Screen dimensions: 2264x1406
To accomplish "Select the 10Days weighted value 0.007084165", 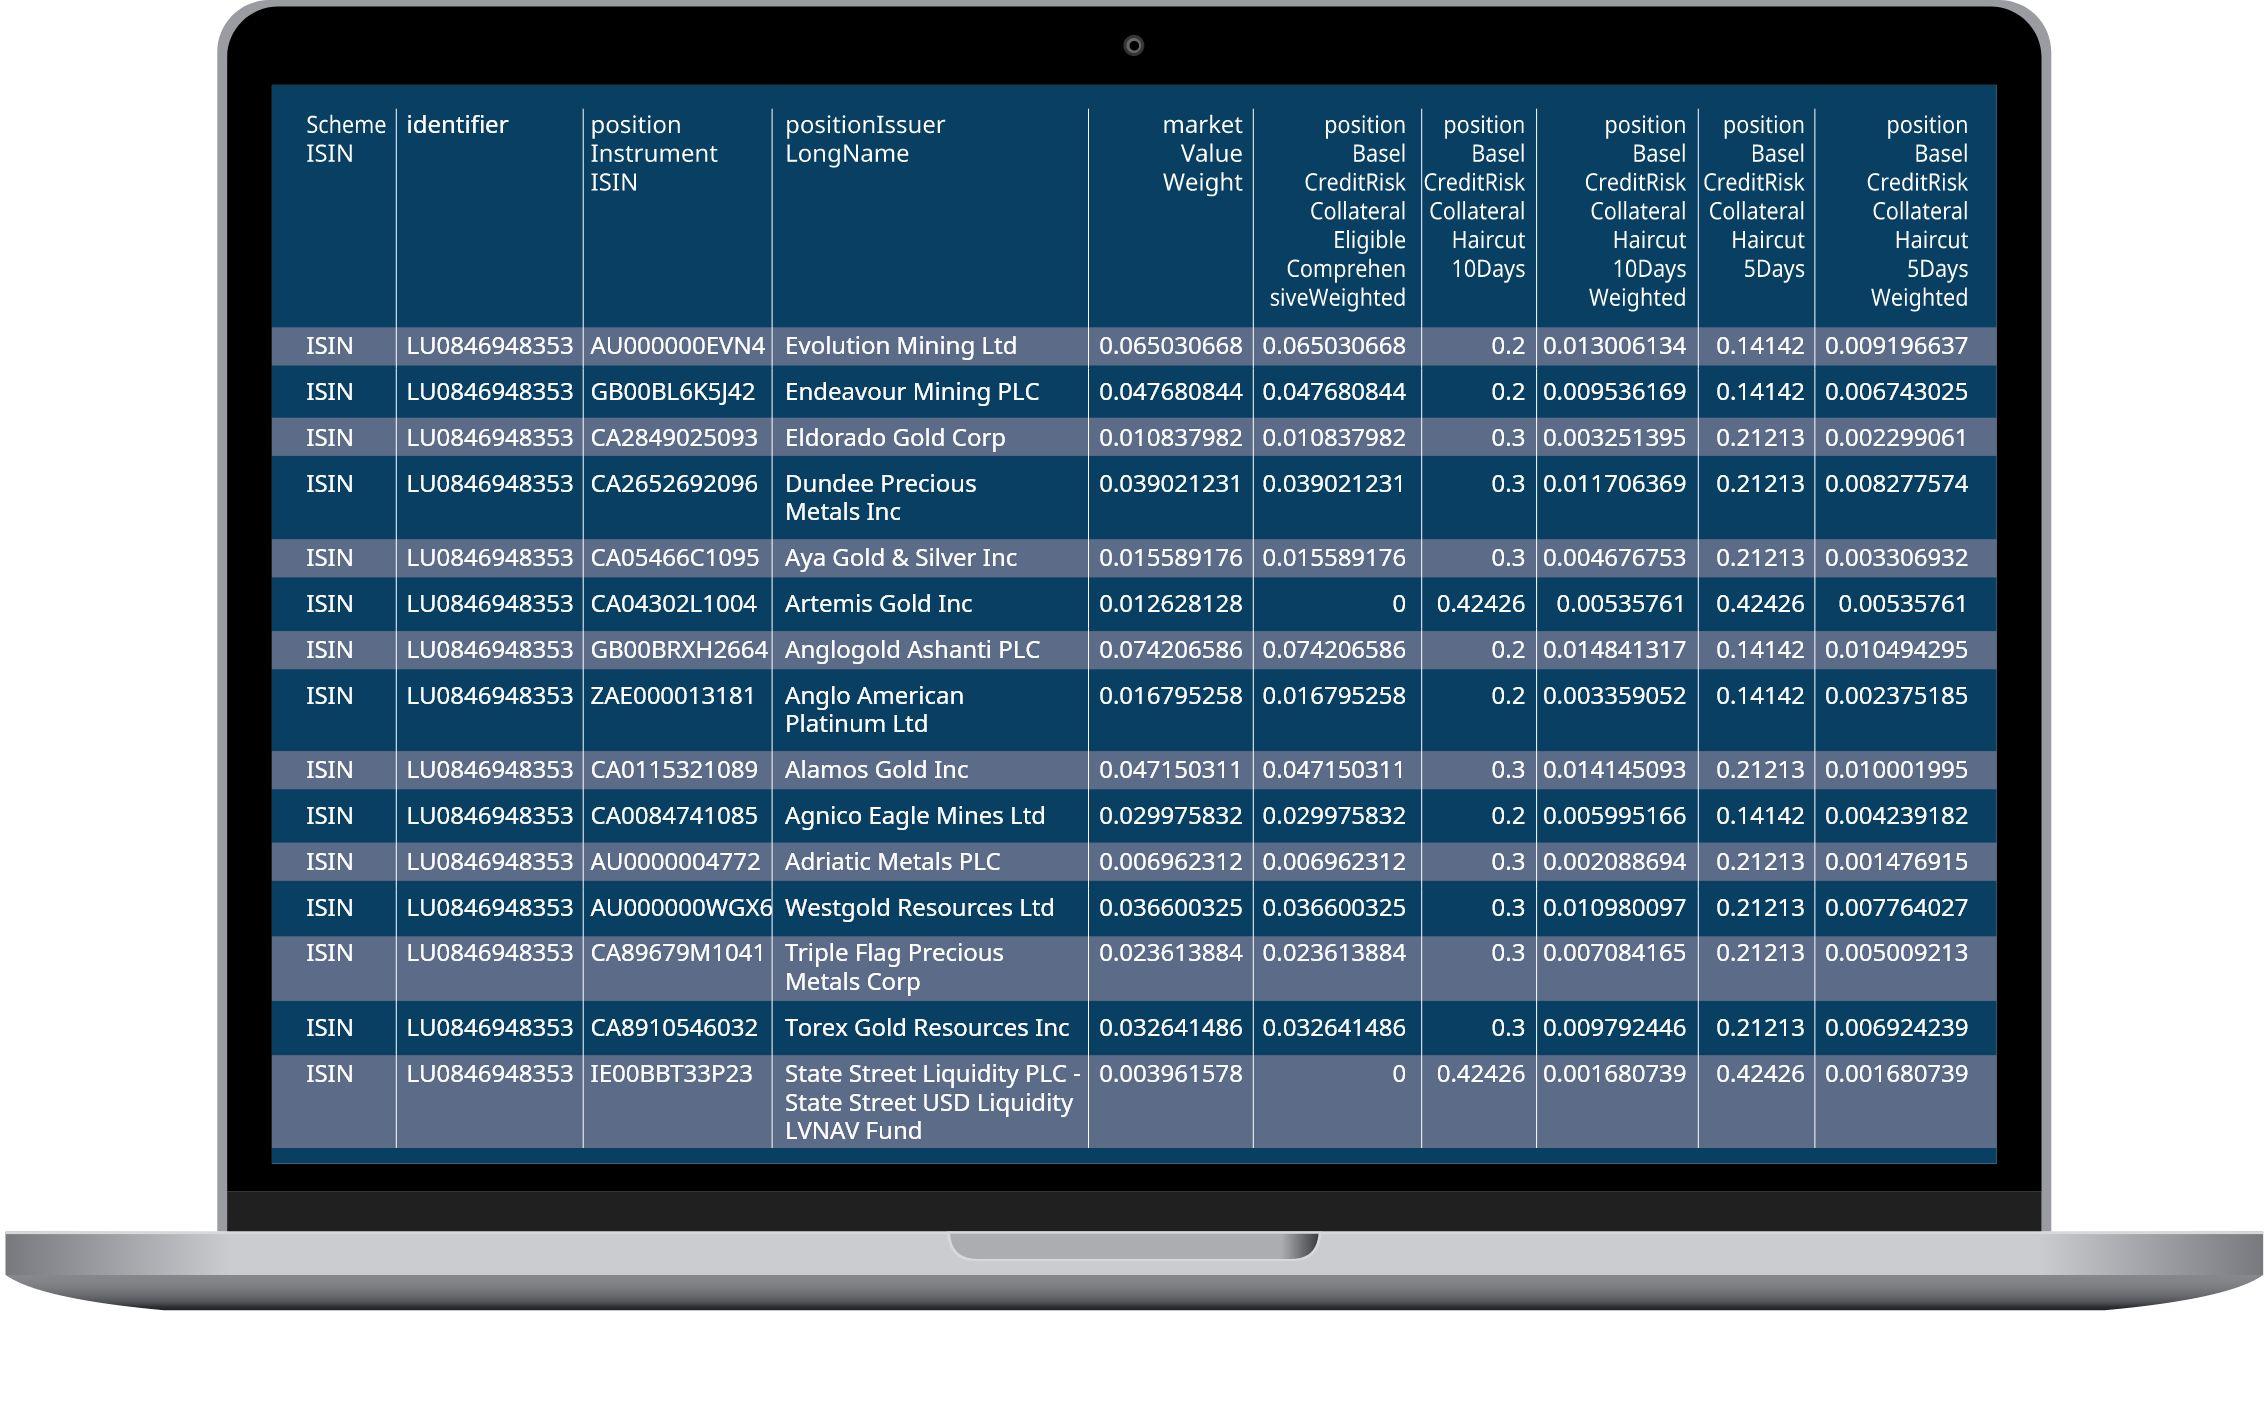I will 1614,953.
